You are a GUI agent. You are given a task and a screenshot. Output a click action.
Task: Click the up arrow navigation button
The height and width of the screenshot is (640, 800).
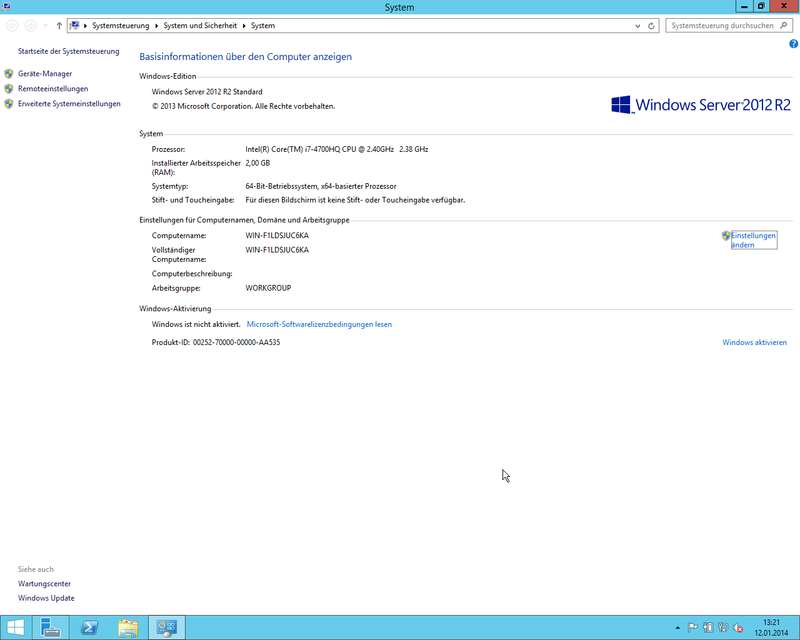click(59, 25)
